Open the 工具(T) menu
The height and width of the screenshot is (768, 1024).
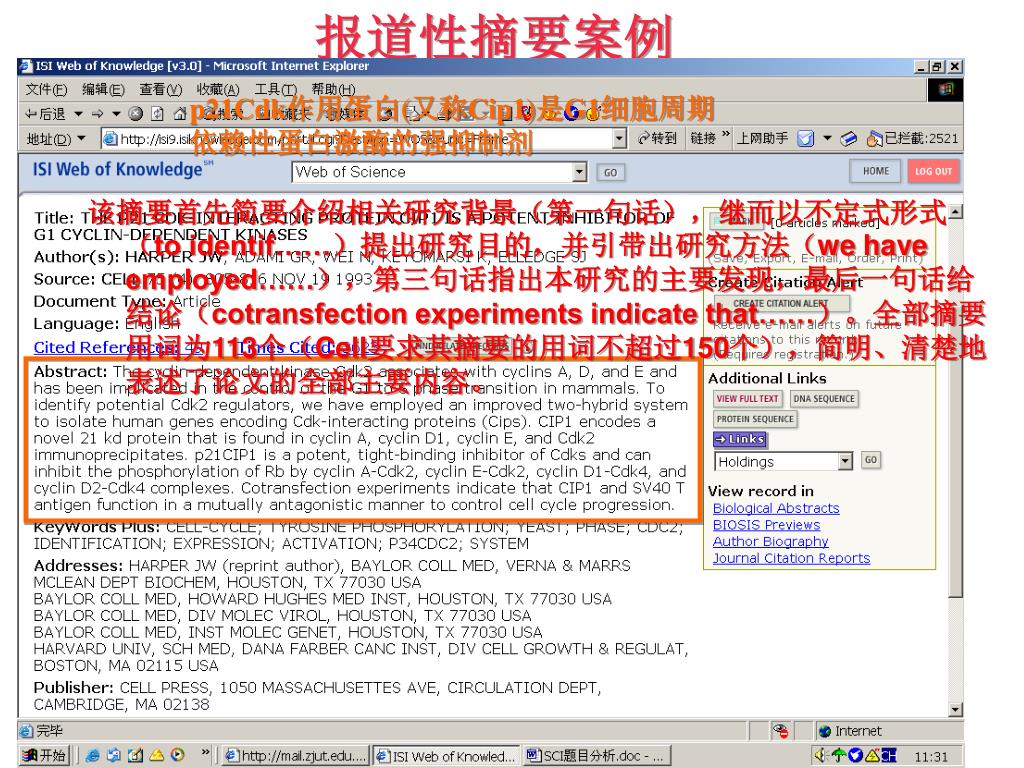coord(275,89)
